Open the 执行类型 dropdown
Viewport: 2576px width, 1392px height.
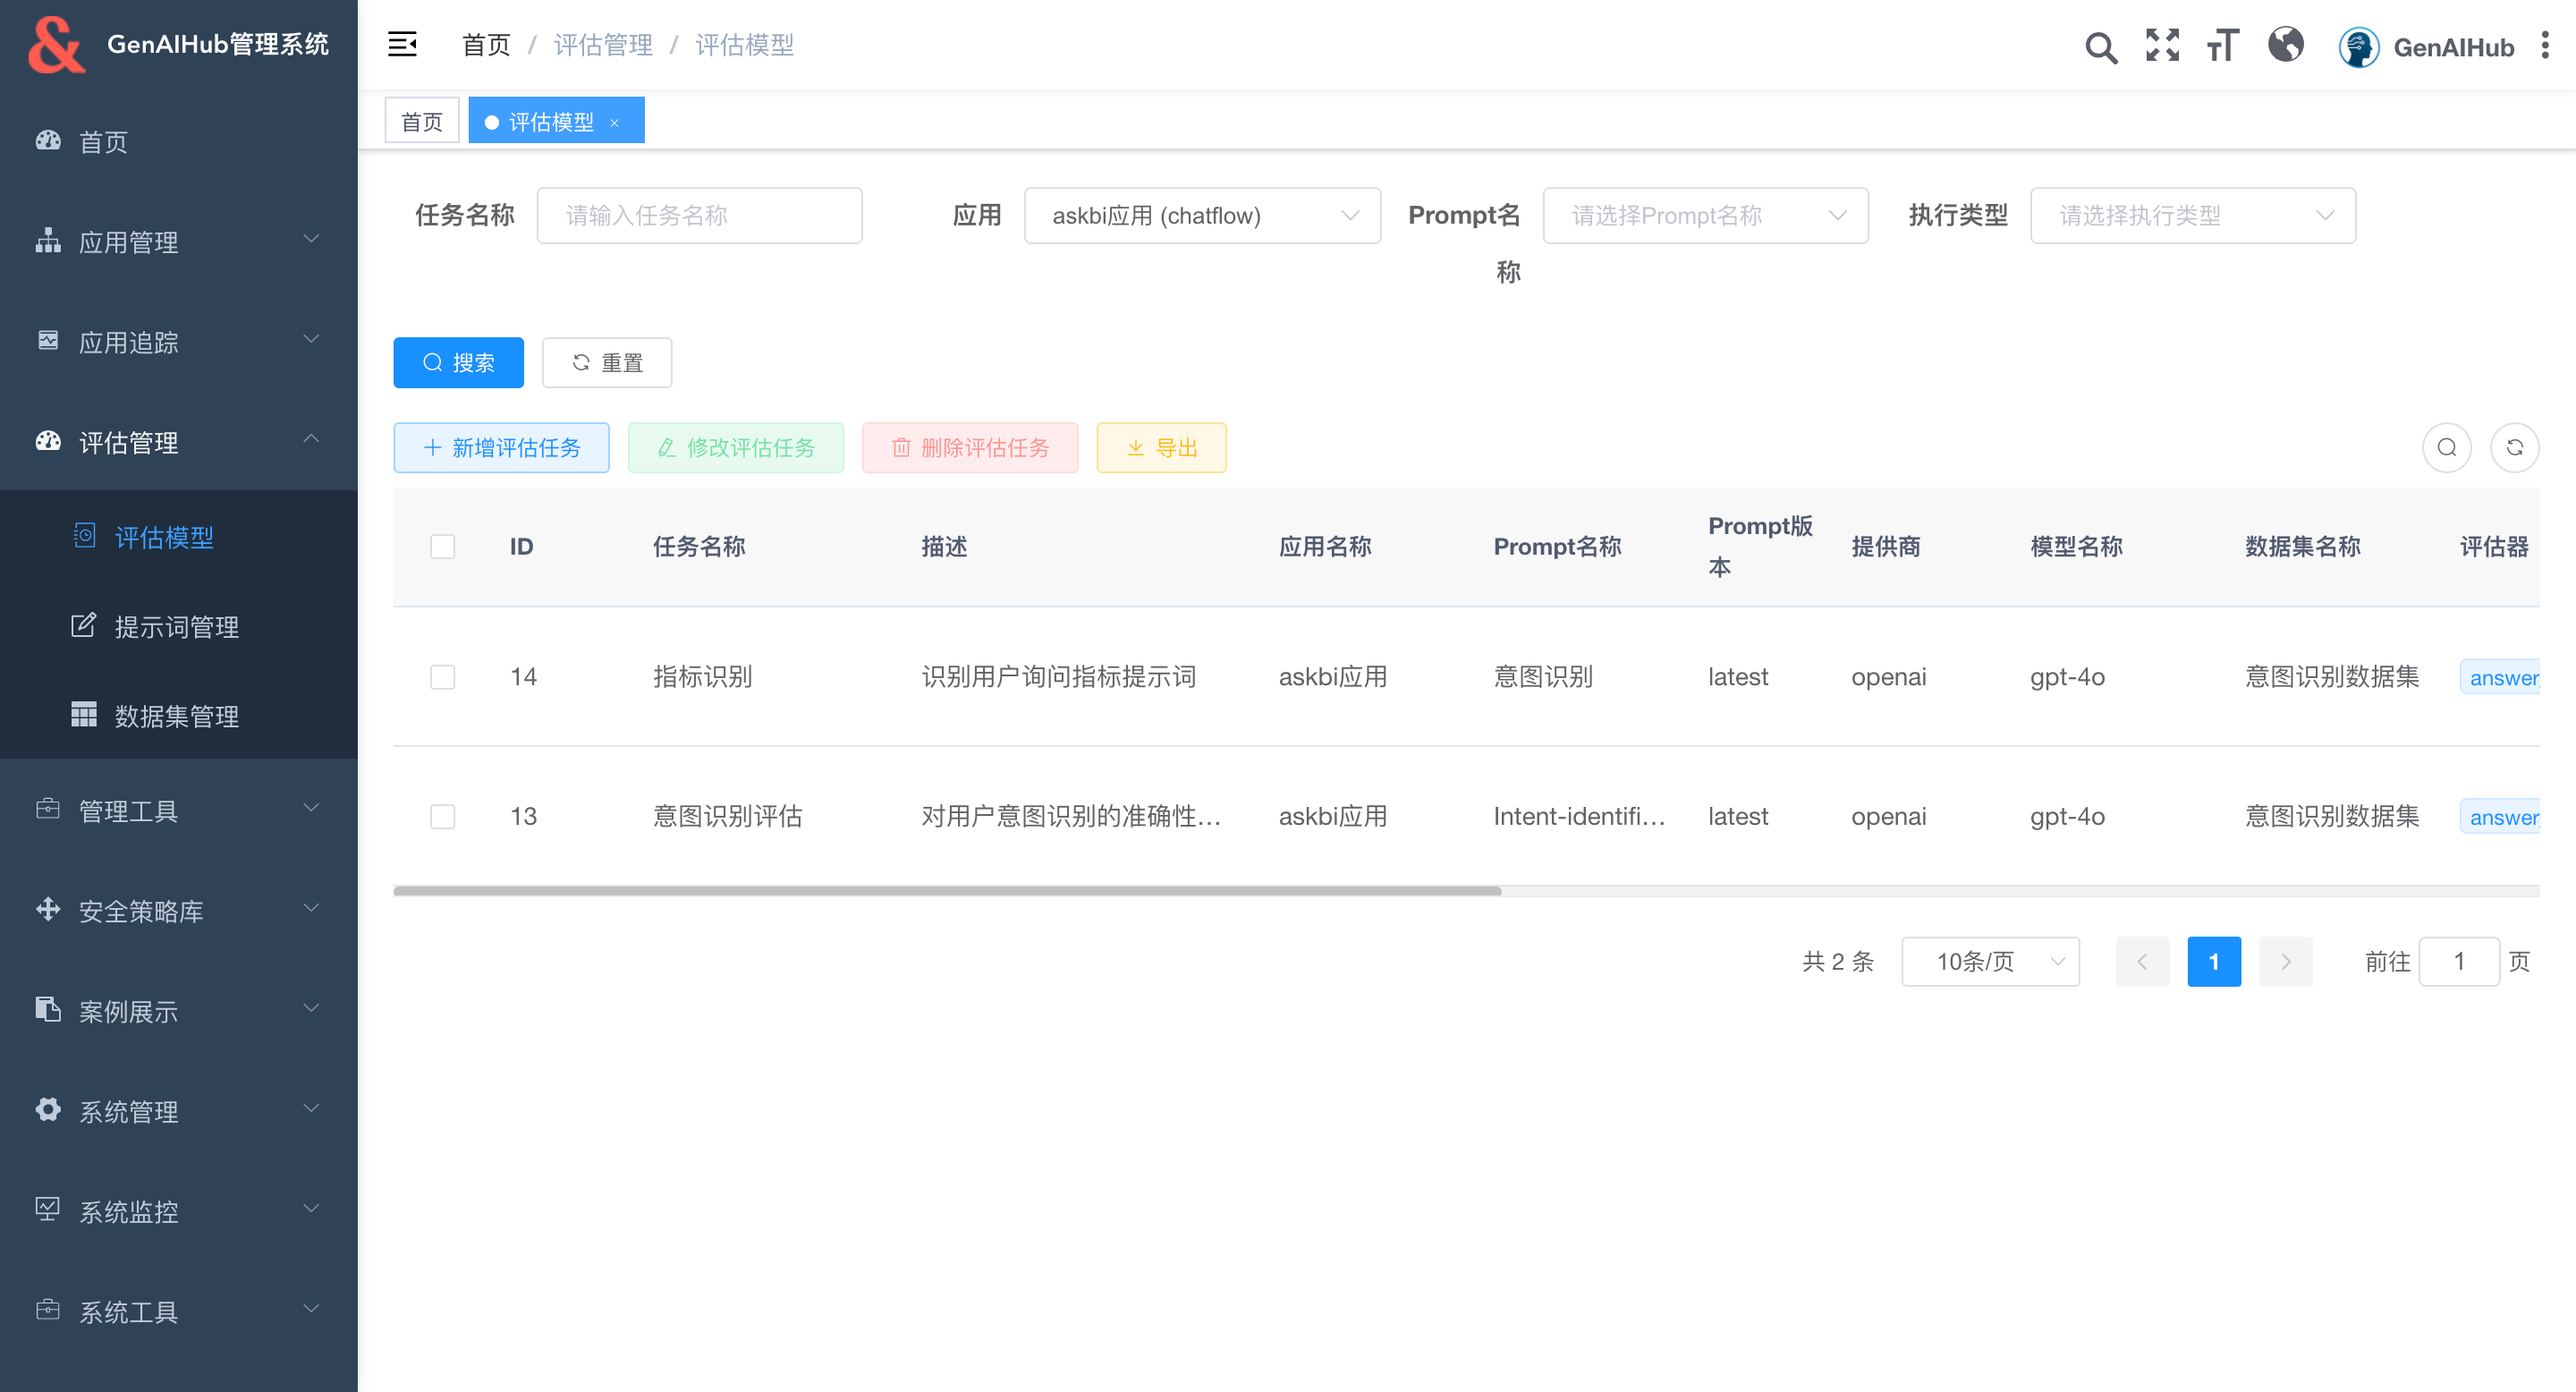coord(2192,215)
